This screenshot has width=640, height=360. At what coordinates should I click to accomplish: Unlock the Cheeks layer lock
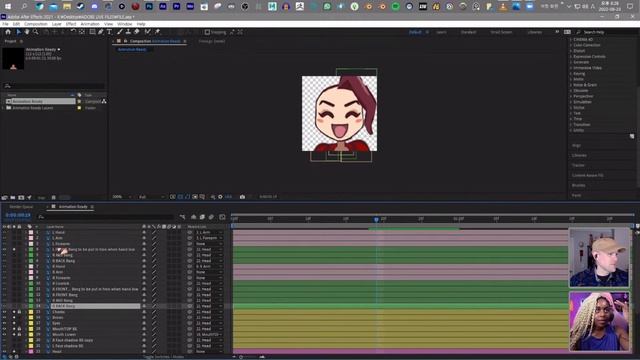coord(19,312)
